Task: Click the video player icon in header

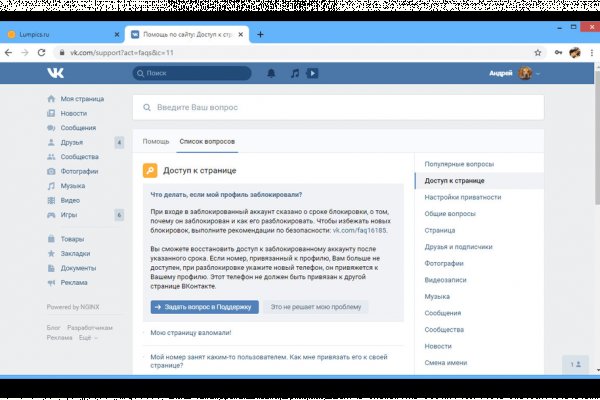Action: [x=312, y=73]
